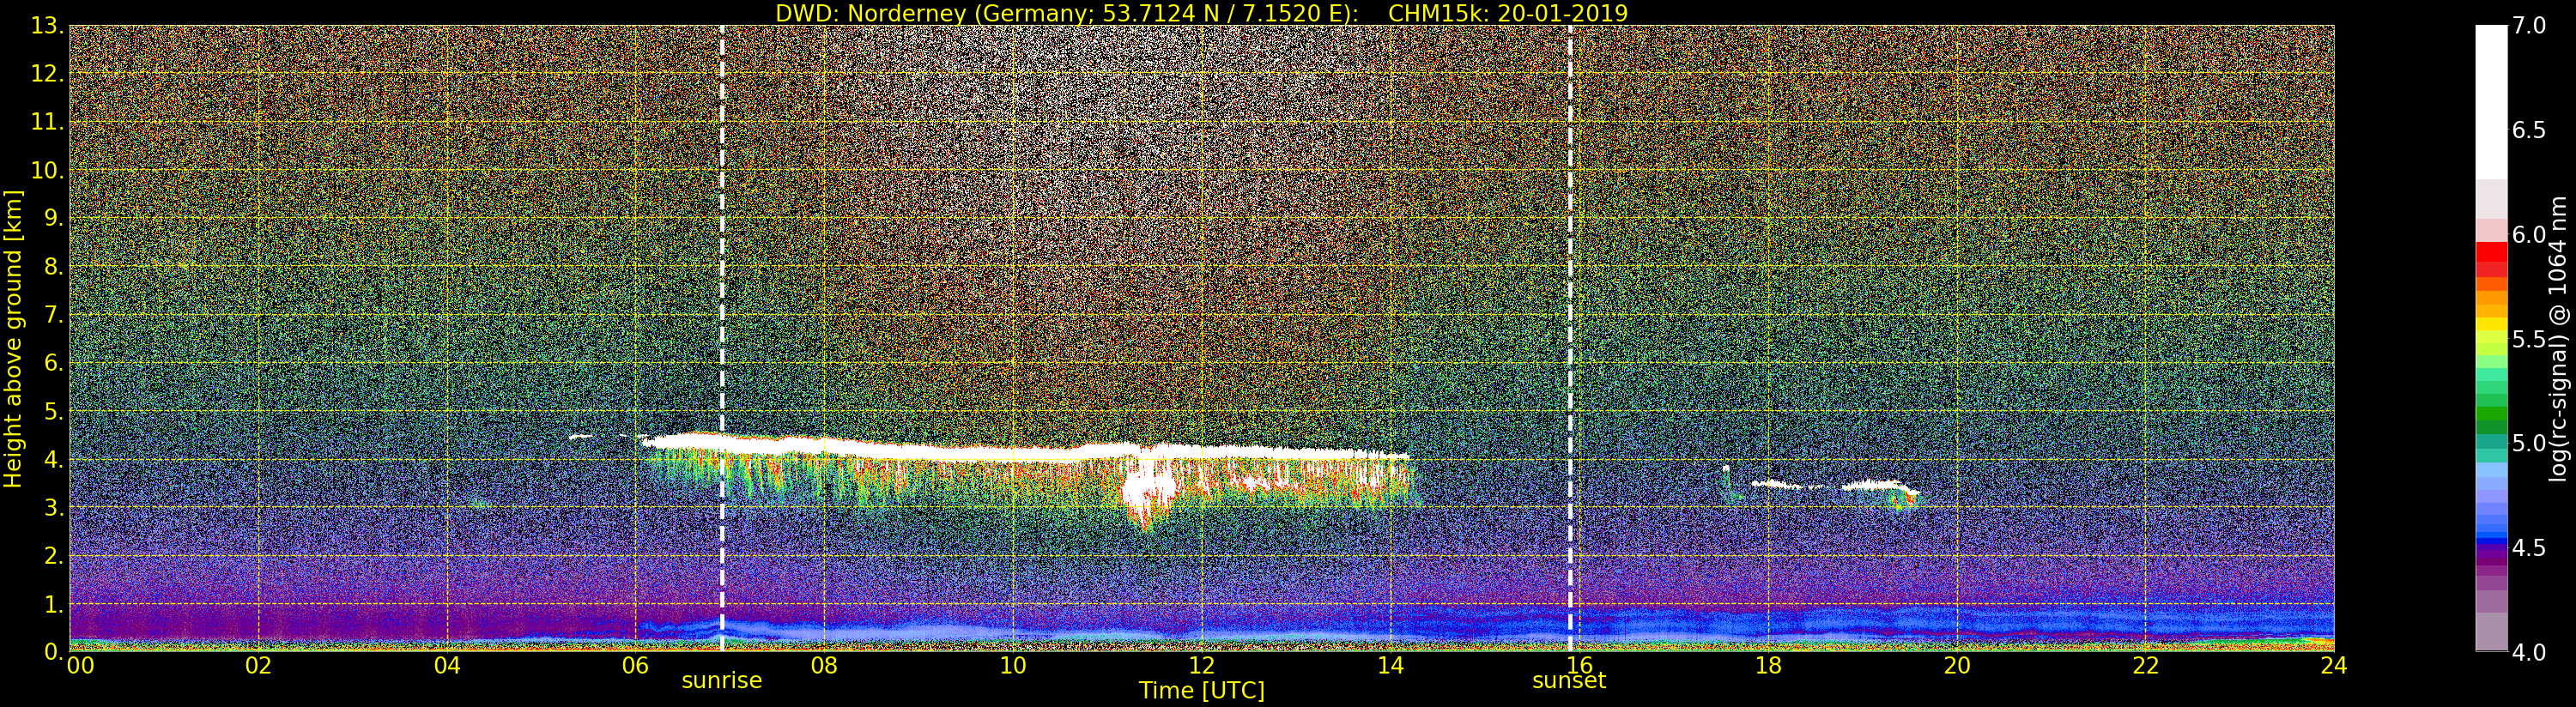
Task: Click the 'Height above ground [km]' axis label
Action: click(x=13, y=338)
